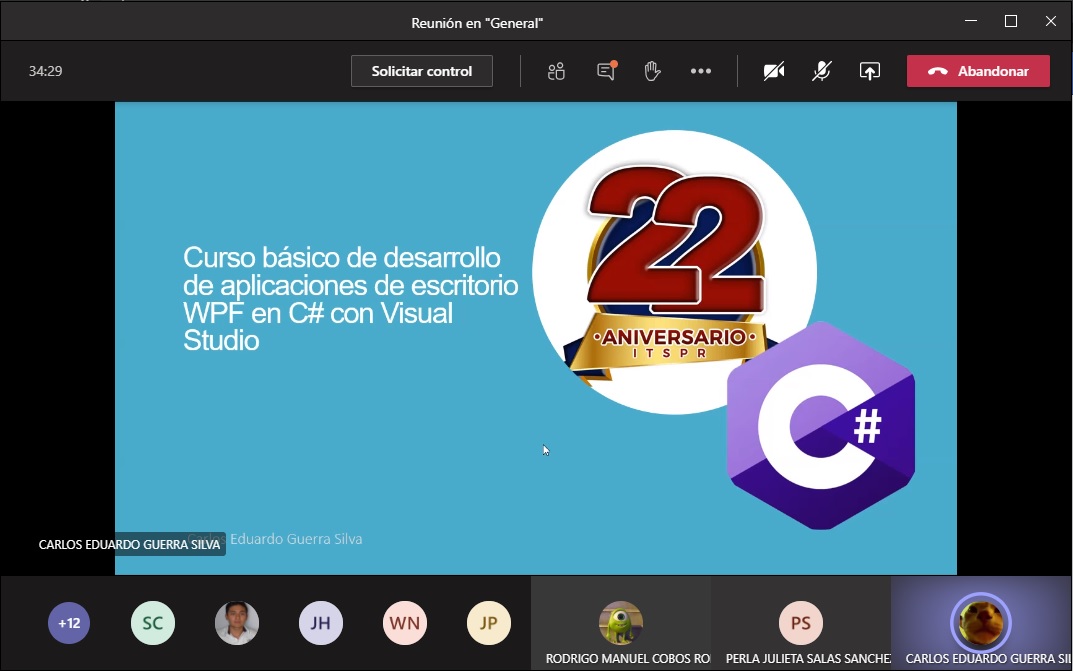Viewport: 1073px width, 671px height.
Task: Turn on the camera
Action: [x=774, y=71]
